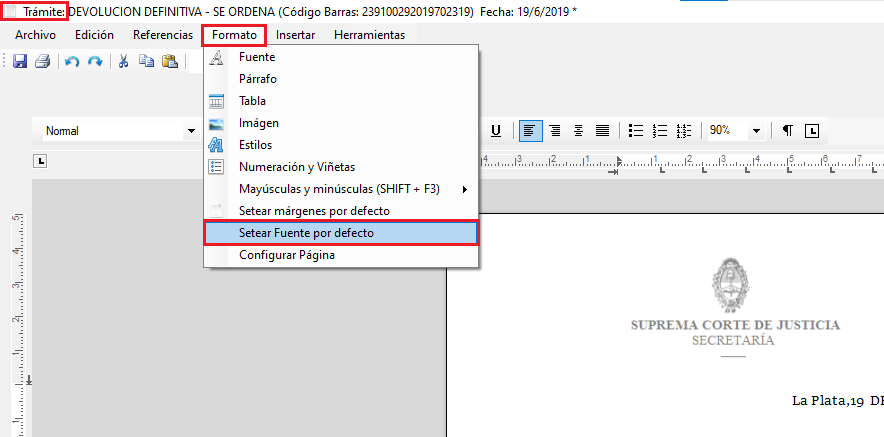The height and width of the screenshot is (437, 884).
Task: Toggle left text alignment
Action: coord(530,131)
